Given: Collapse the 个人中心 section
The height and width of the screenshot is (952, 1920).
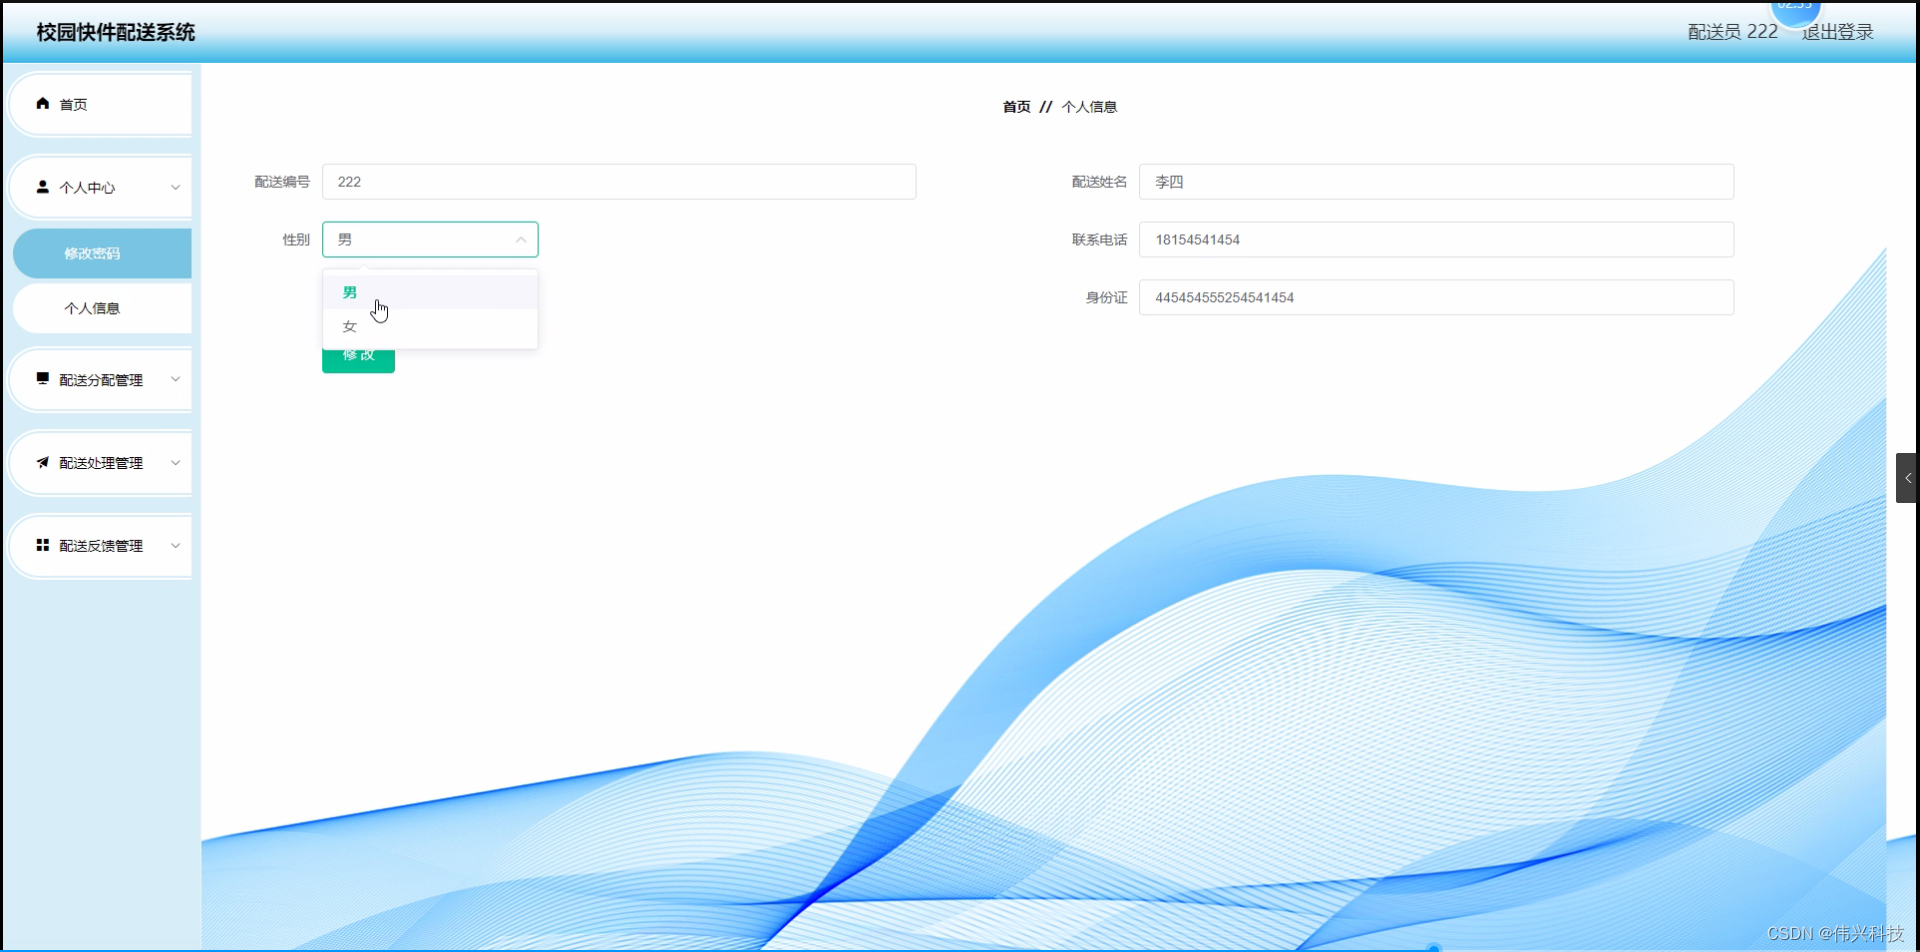Looking at the screenshot, I should coord(176,186).
